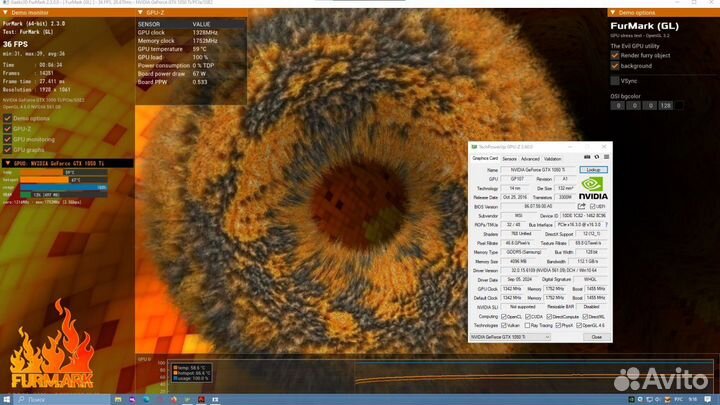Click the Windows taskbar search box
The height and width of the screenshot is (405, 720).
[x=62, y=399]
